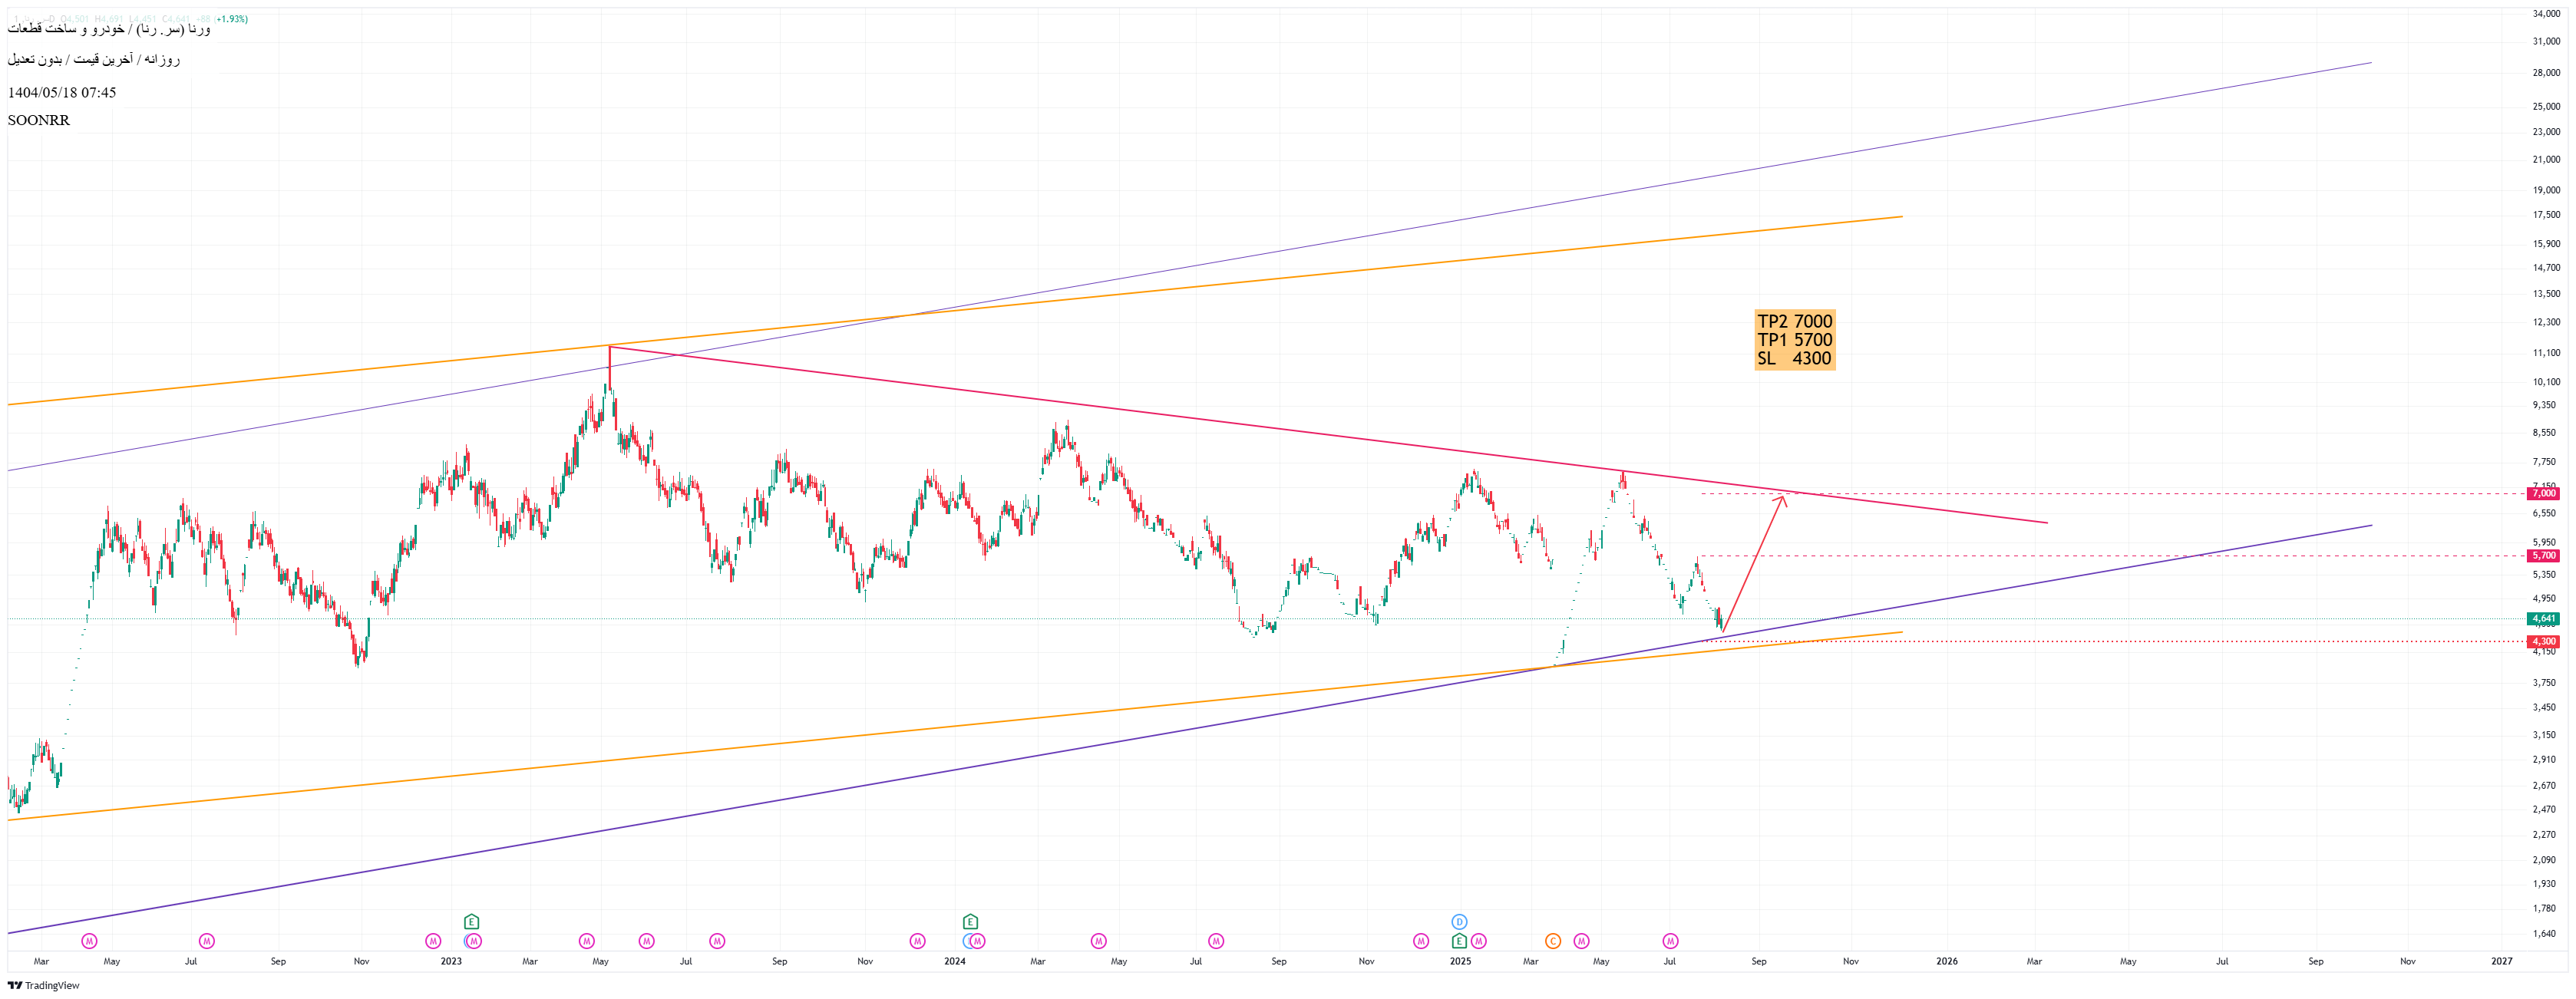Click the 2027 label on the time axis

click(2501, 962)
